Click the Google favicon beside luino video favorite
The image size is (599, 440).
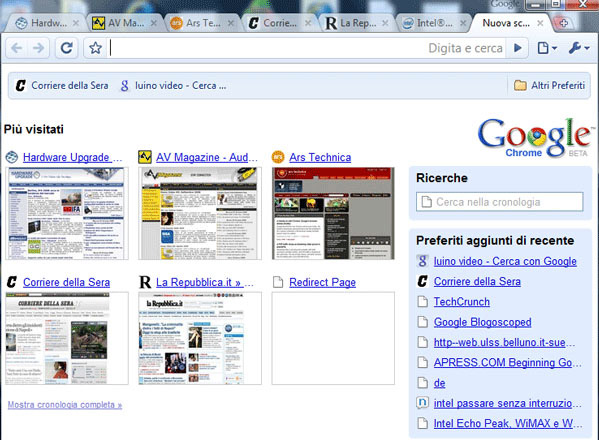pos(422,261)
